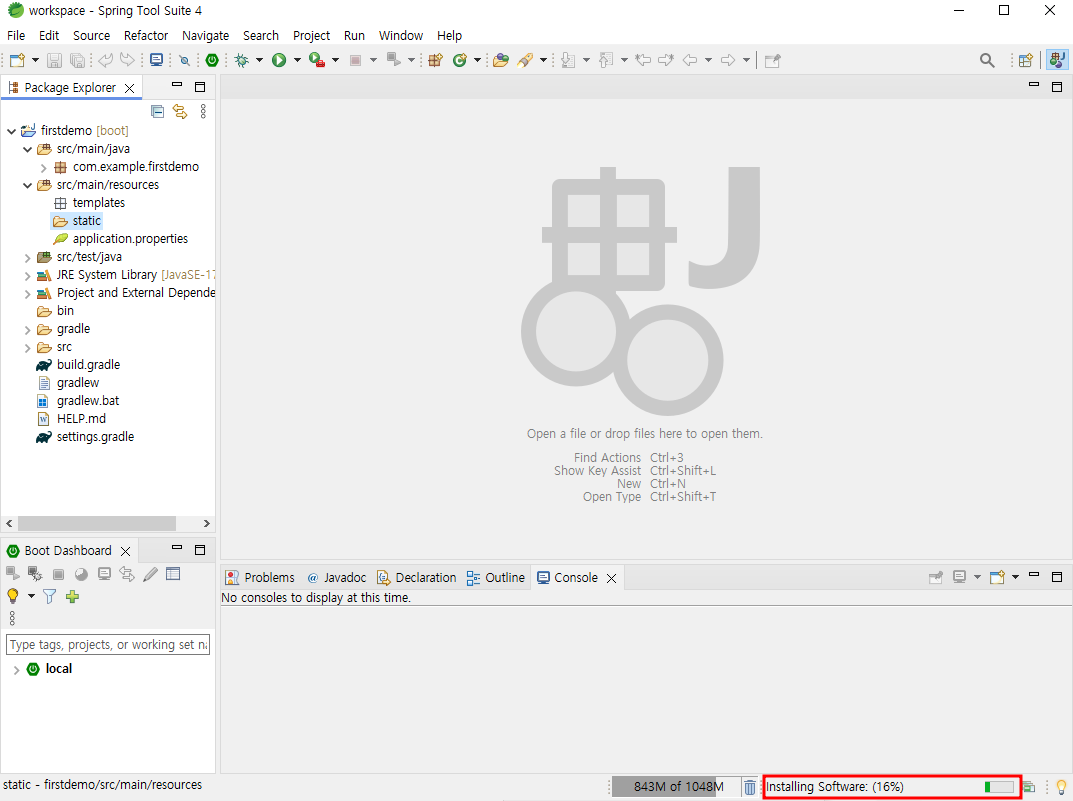The image size is (1073, 801).
Task: Click the green Run play icon
Action: click(x=279, y=60)
